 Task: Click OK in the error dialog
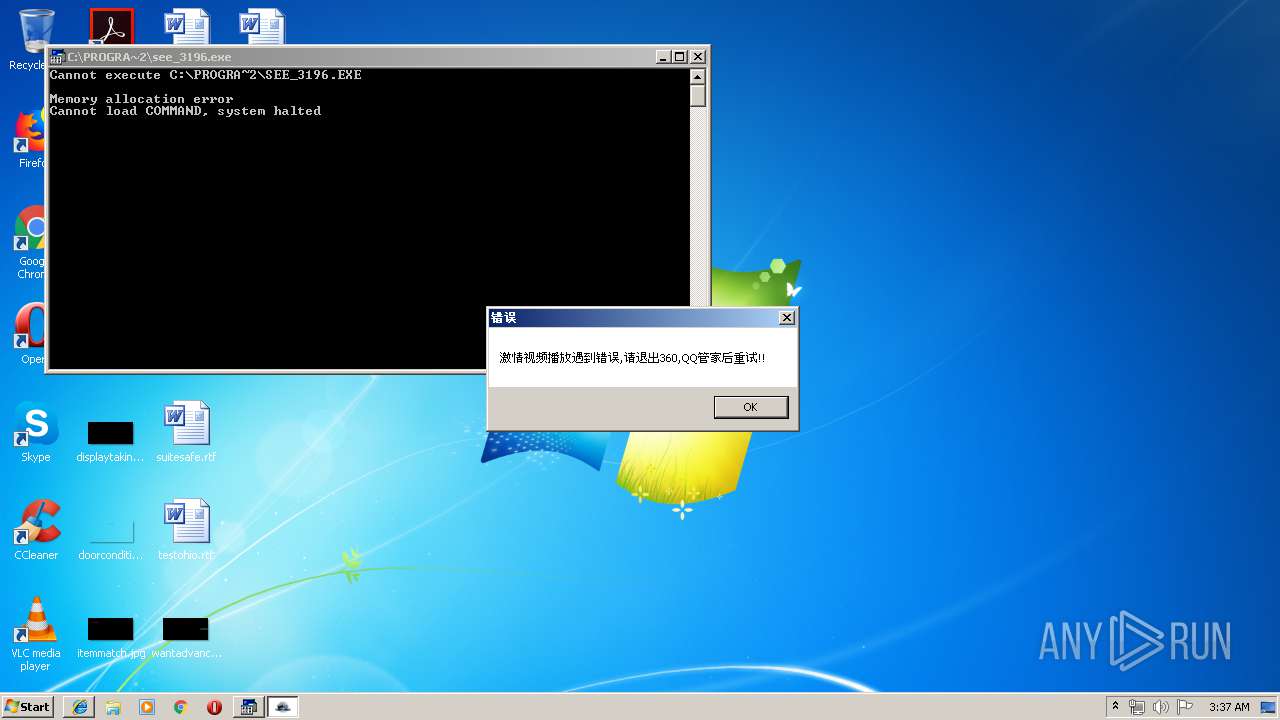(751, 407)
